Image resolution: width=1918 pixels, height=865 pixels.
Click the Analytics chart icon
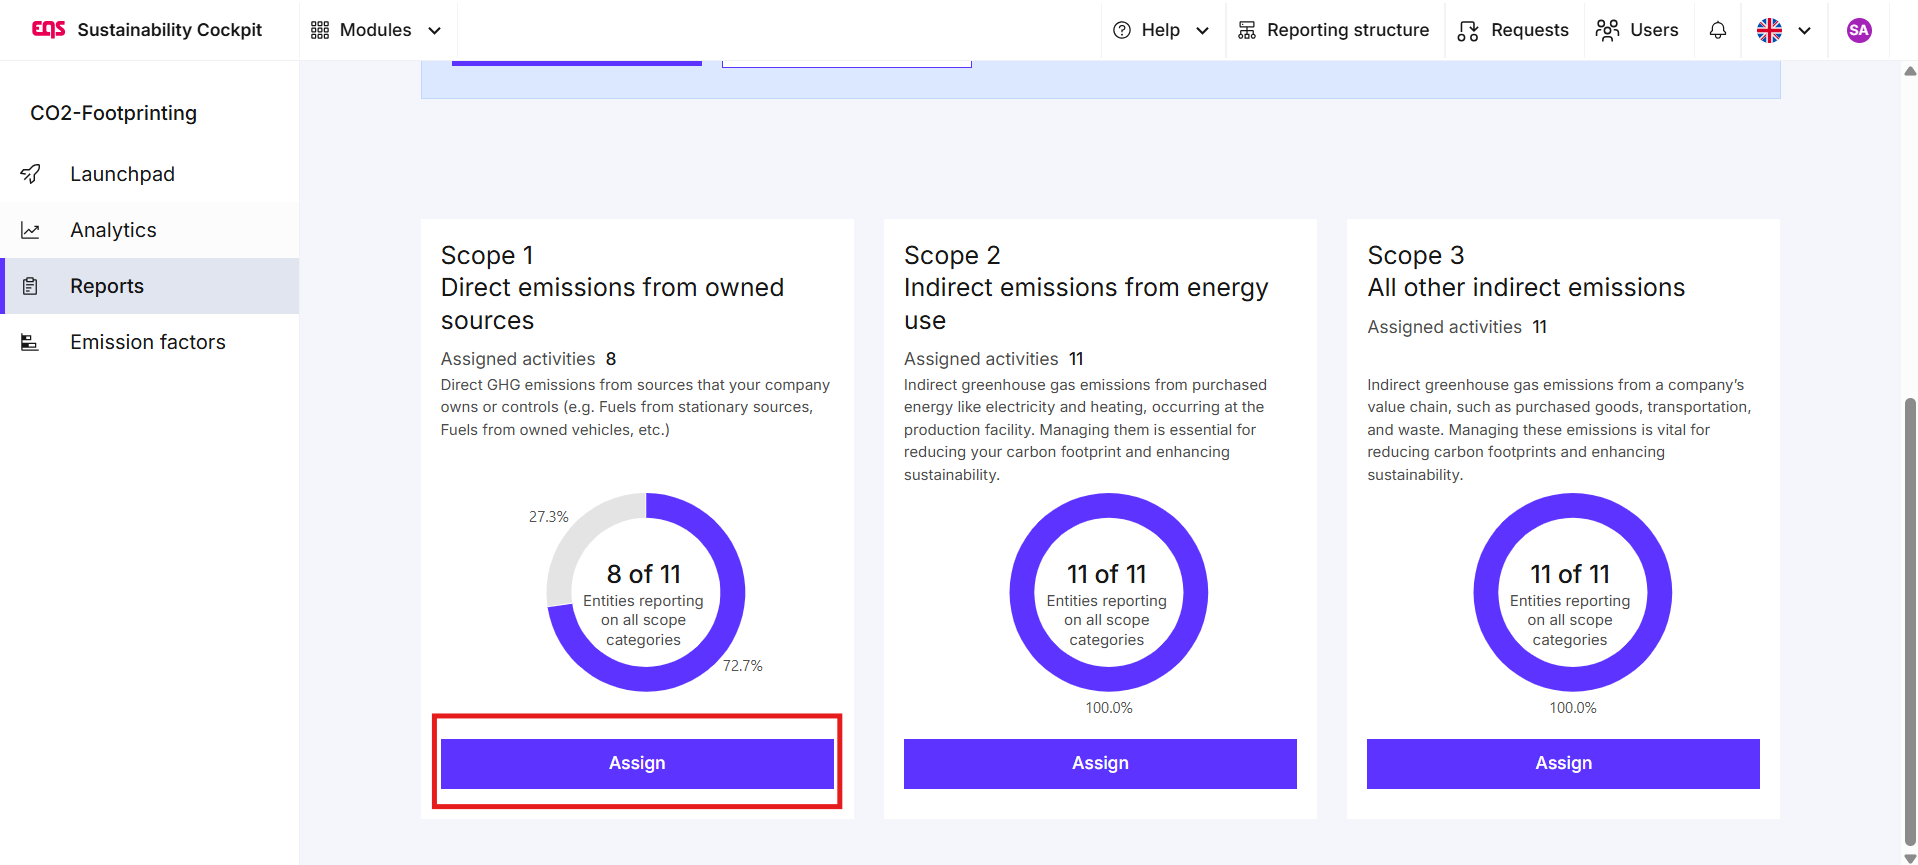point(31,231)
